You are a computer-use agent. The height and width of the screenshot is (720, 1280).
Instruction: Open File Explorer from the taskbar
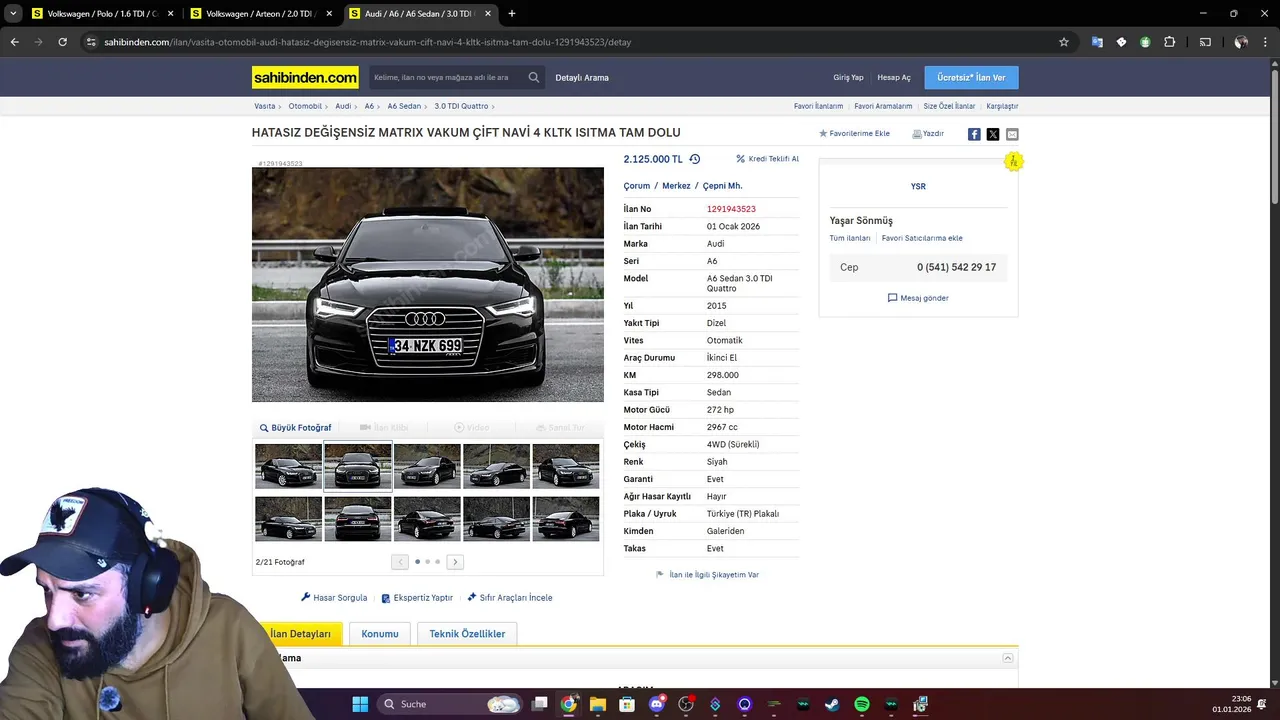(x=598, y=704)
